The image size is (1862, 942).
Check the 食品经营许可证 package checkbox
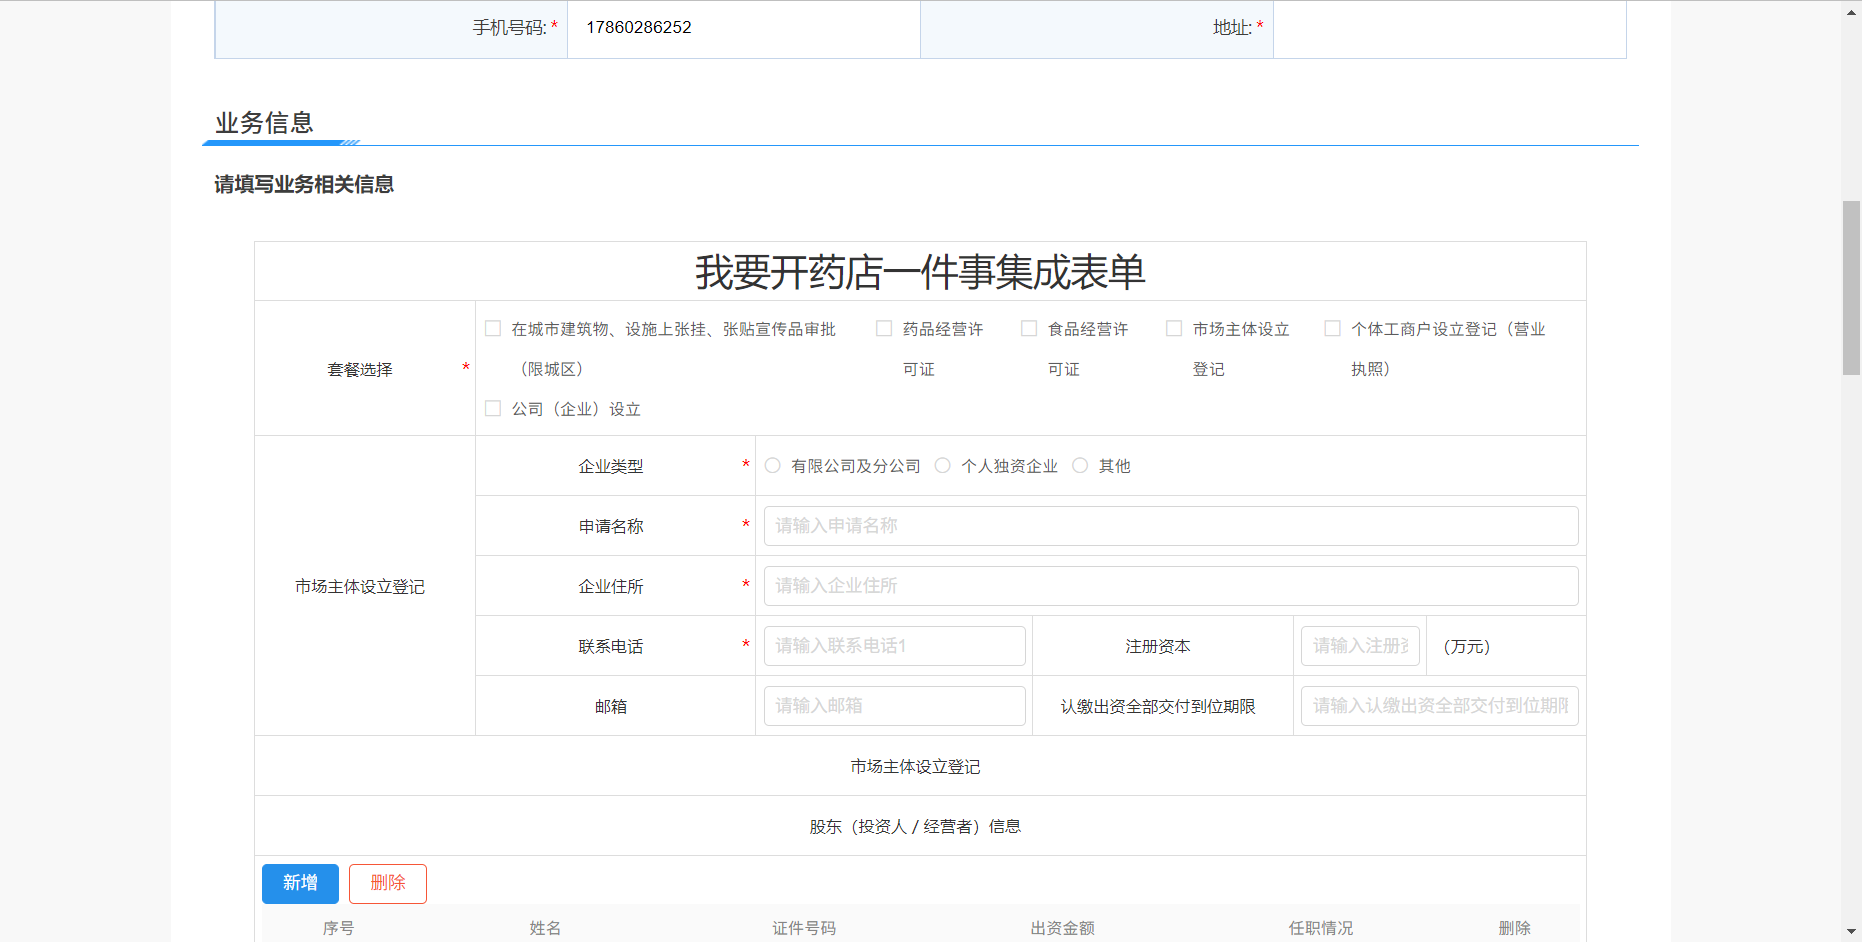coord(1029,329)
